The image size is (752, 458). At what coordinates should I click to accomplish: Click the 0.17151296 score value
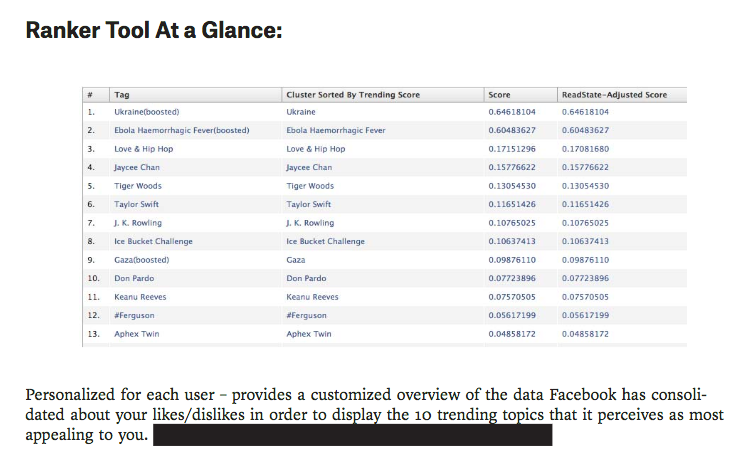coord(512,149)
